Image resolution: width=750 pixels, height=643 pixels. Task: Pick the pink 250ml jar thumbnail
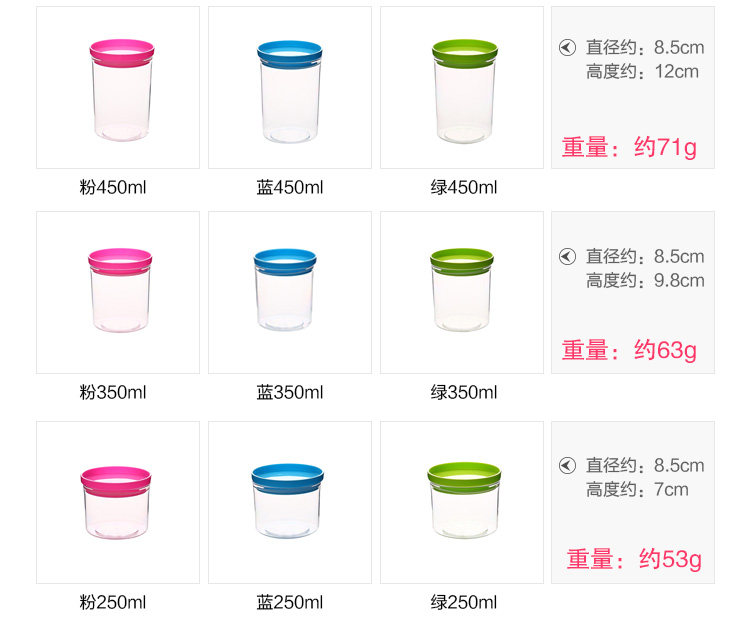[x=118, y=502]
